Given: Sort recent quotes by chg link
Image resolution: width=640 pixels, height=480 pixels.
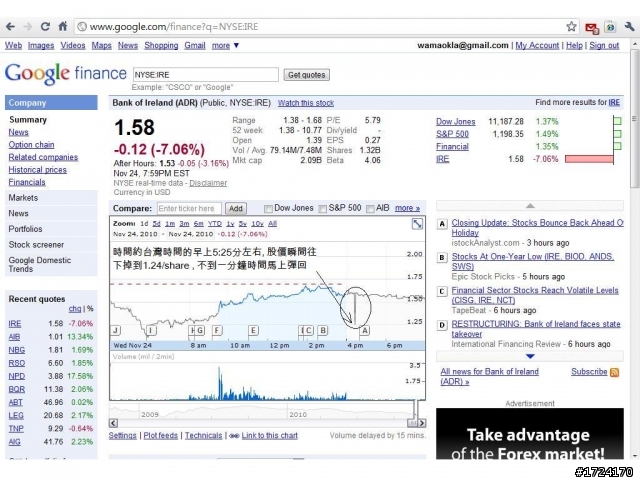Looking at the screenshot, I should [75, 309].
